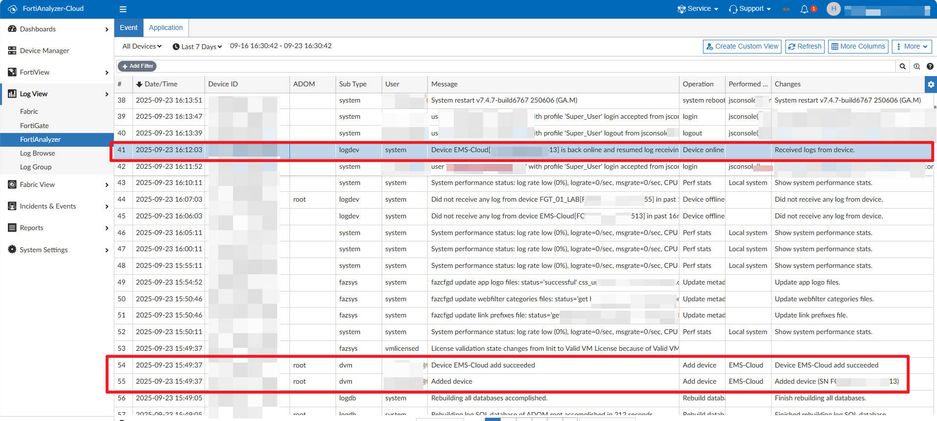Toggle the hamburger sidebar menu icon
937x421 pixels.
tap(122, 9)
